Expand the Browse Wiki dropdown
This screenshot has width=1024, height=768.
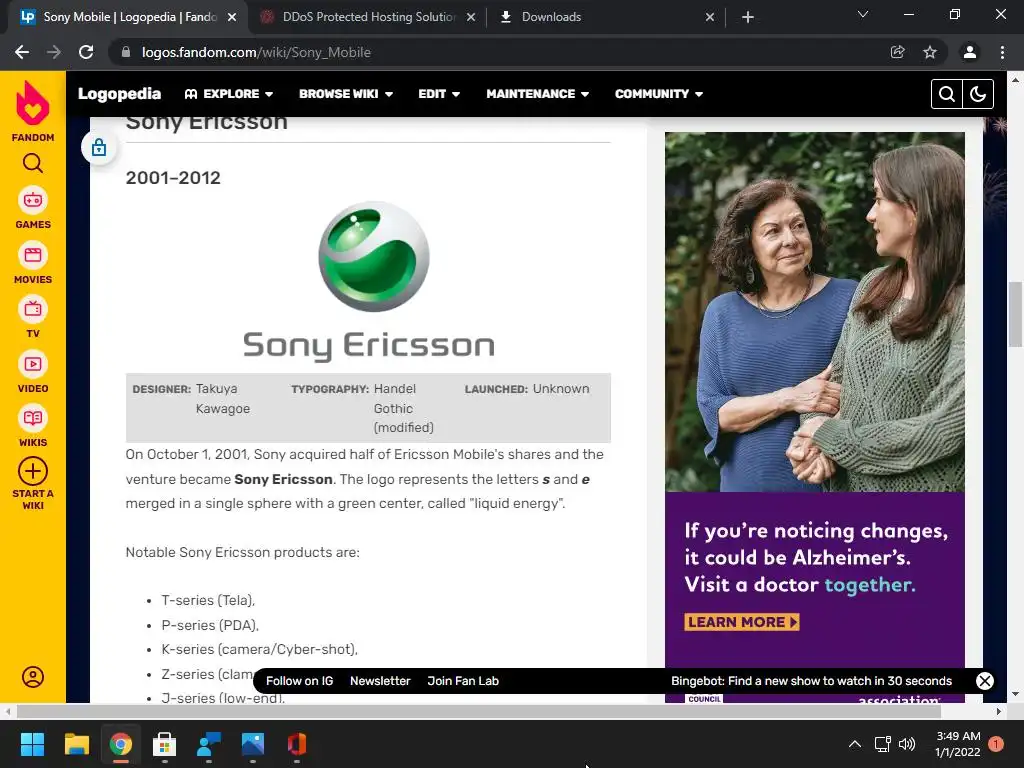pos(346,94)
